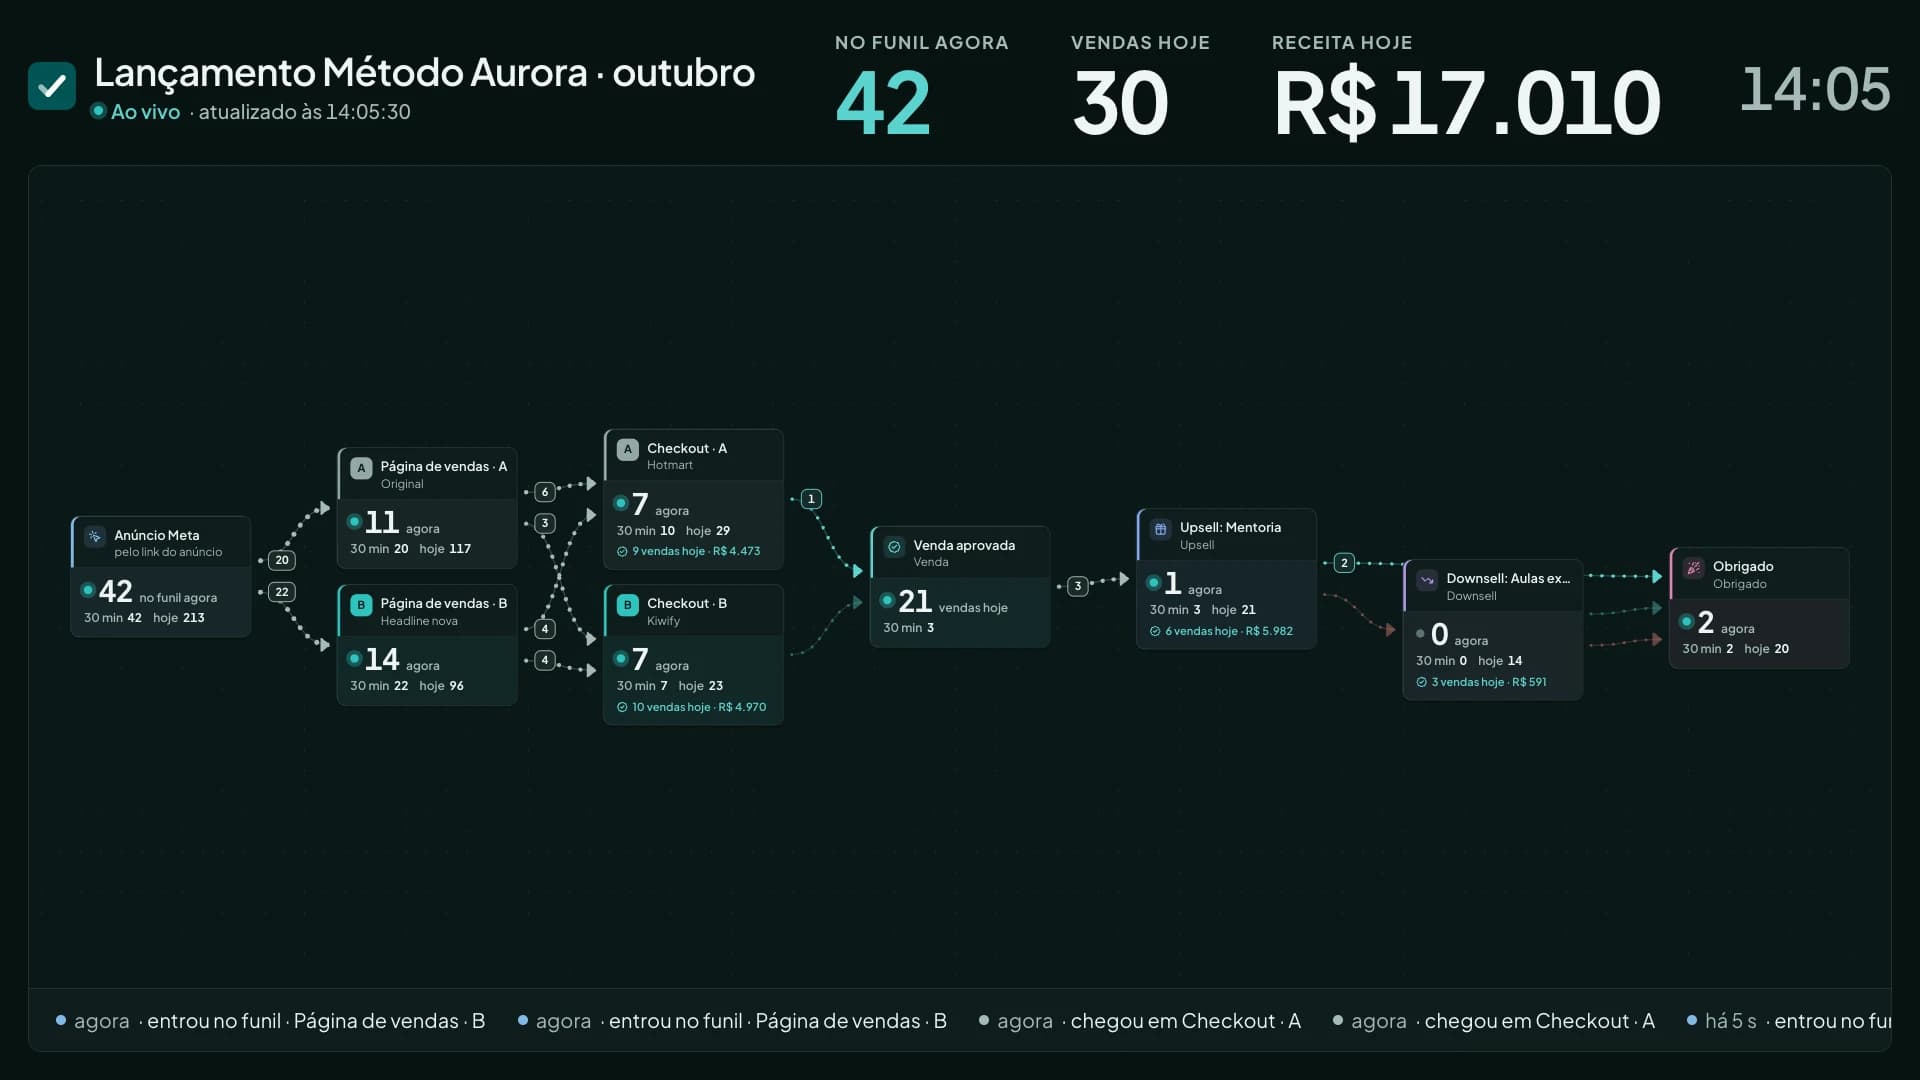Screen dimensions: 1920x1080
Task: Click the check icon beside 6 vendas hoje
Action: pyautogui.click(x=1155, y=632)
